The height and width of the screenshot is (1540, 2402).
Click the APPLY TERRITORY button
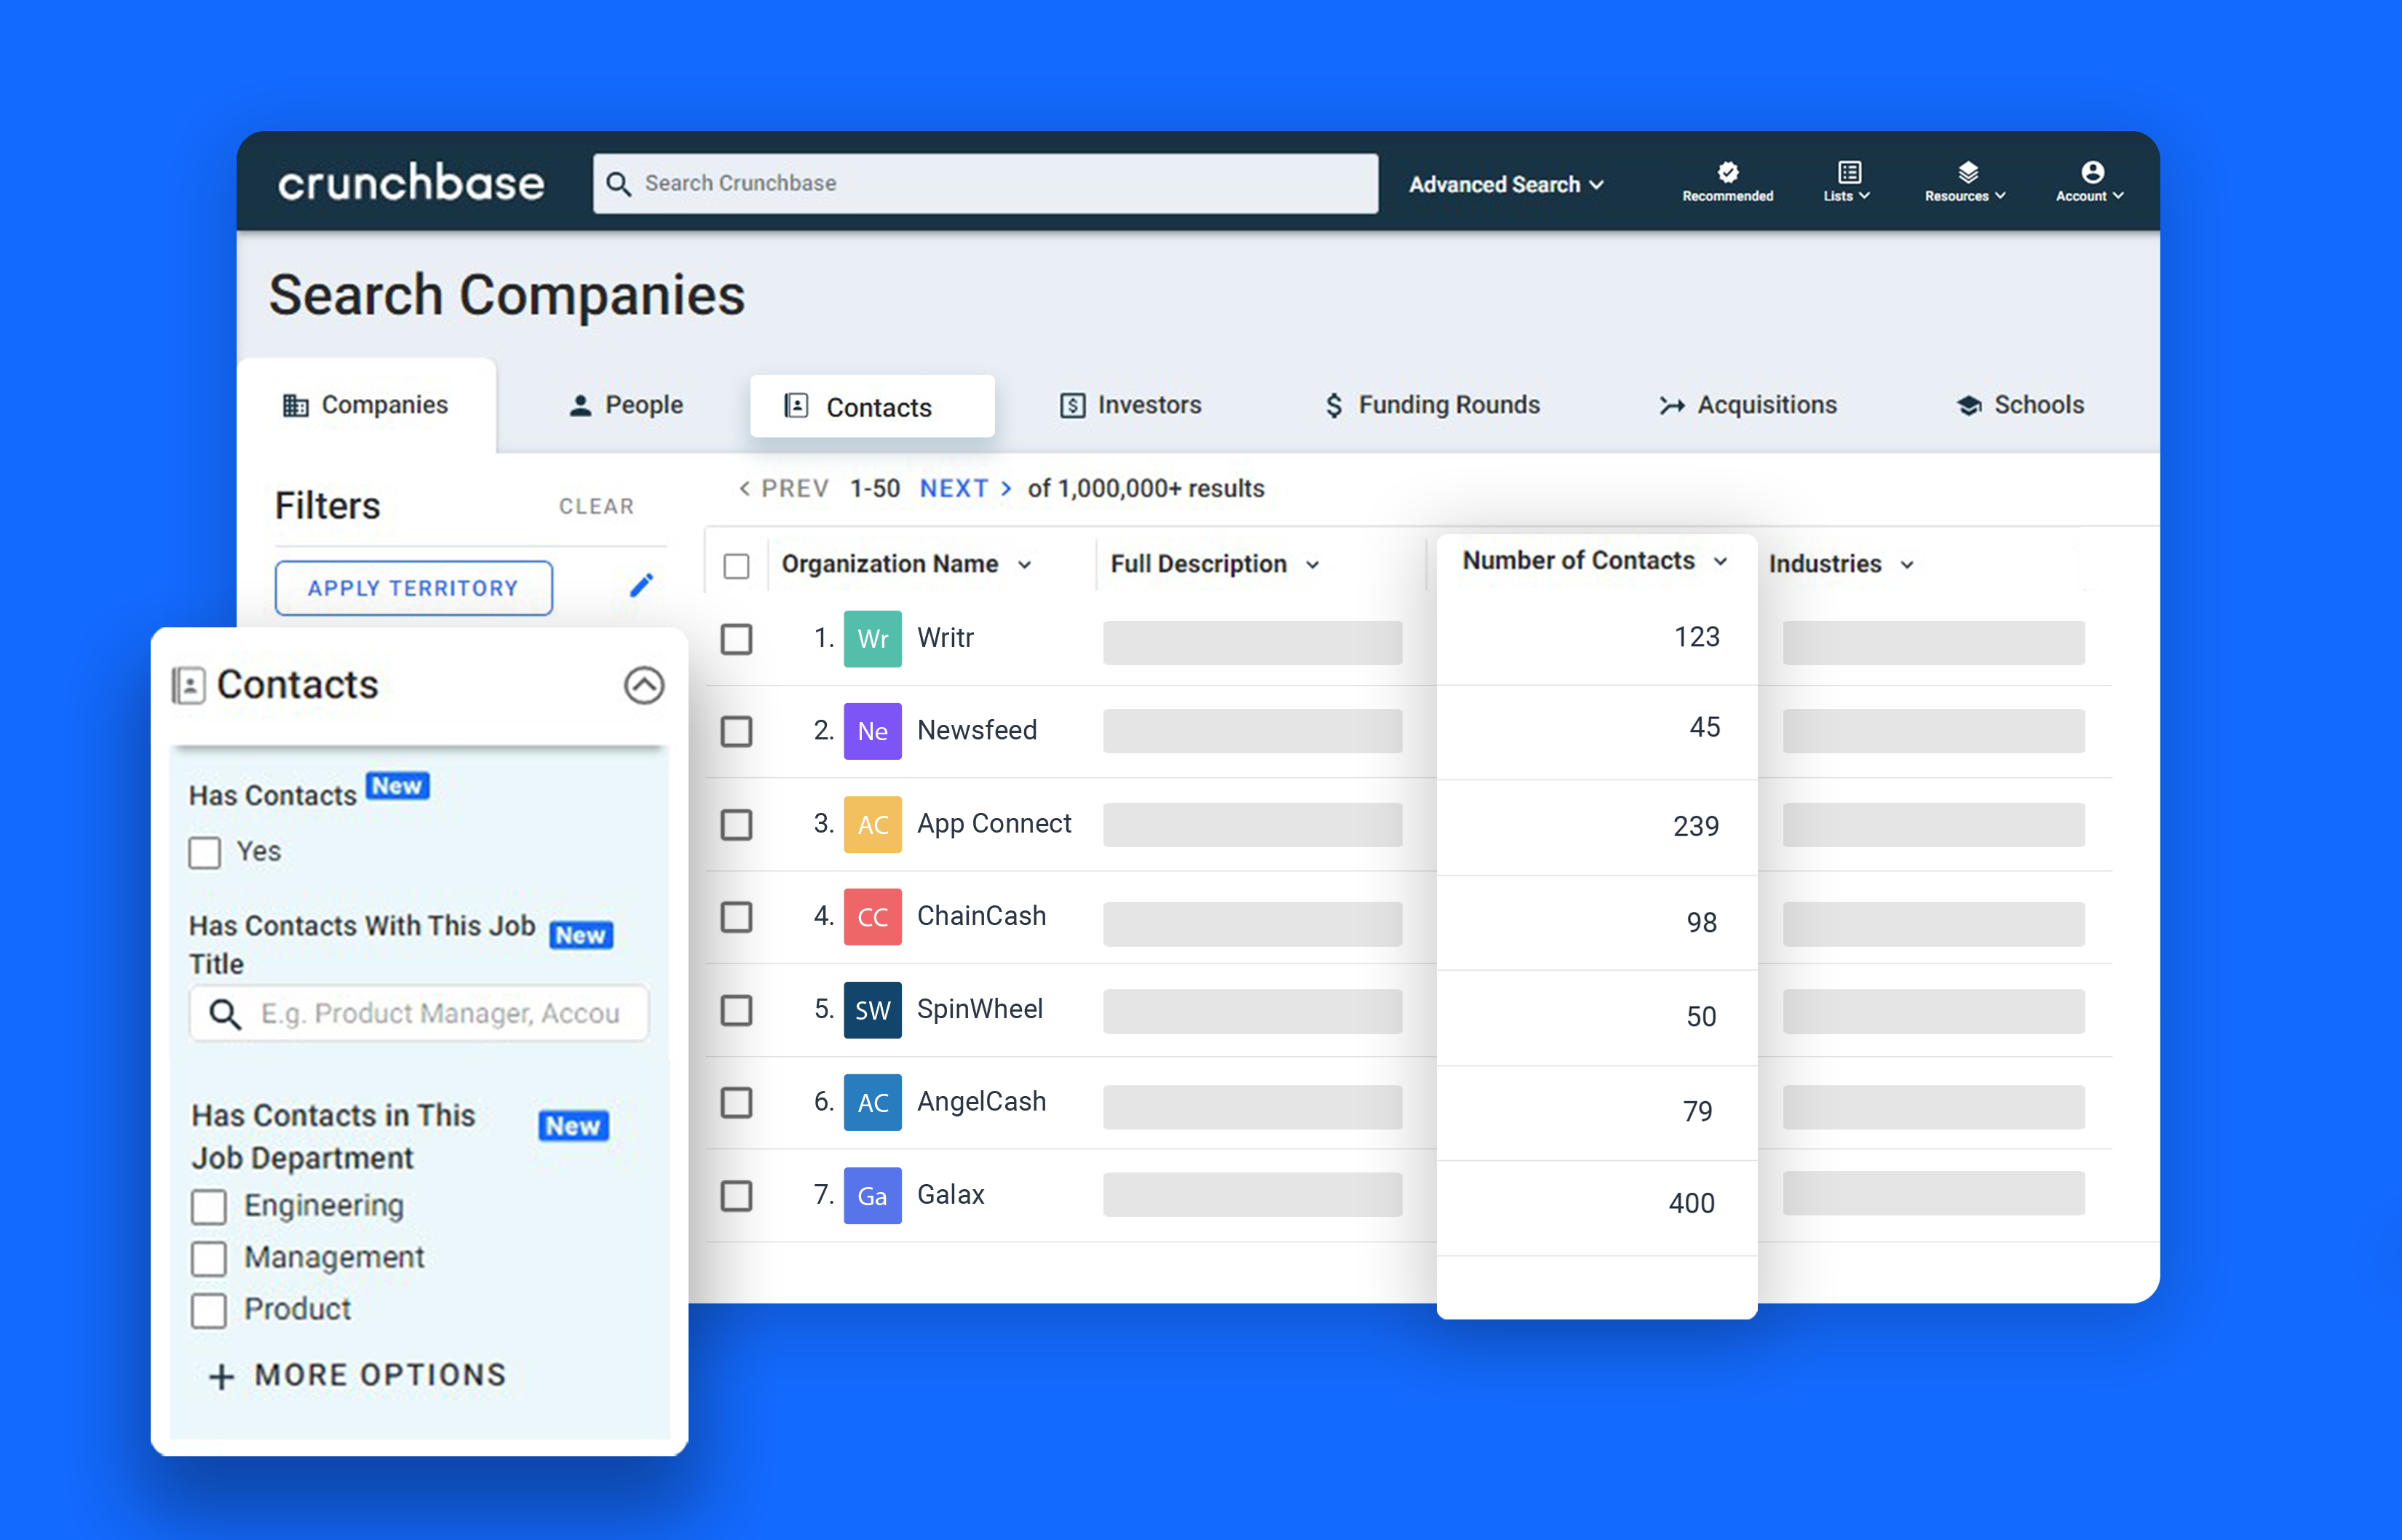[x=413, y=588]
